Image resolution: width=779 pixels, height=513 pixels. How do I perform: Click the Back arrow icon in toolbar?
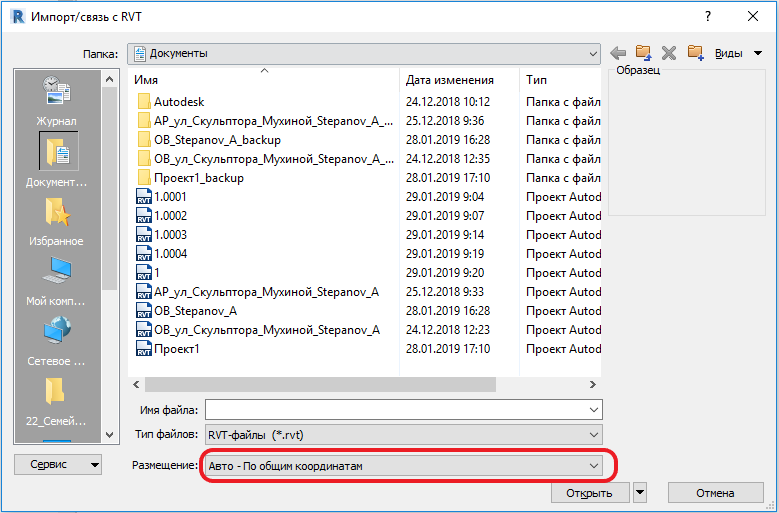(x=618, y=53)
